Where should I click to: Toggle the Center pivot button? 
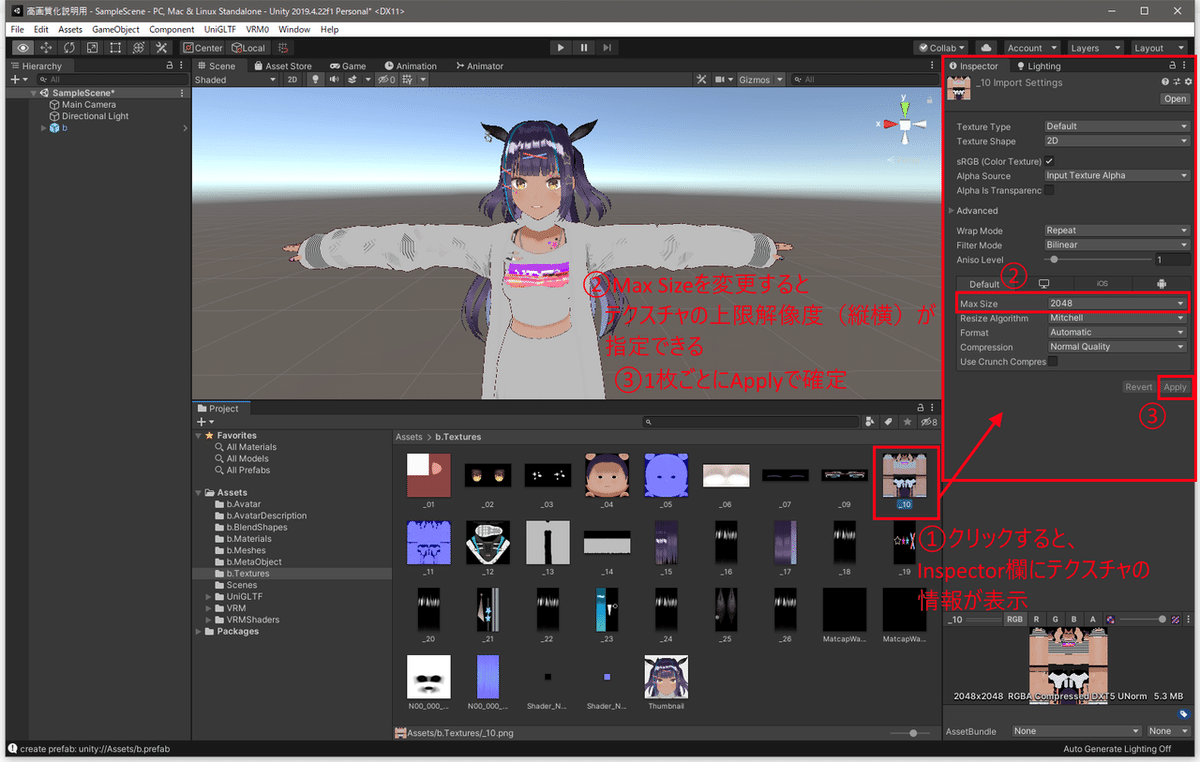(x=204, y=47)
